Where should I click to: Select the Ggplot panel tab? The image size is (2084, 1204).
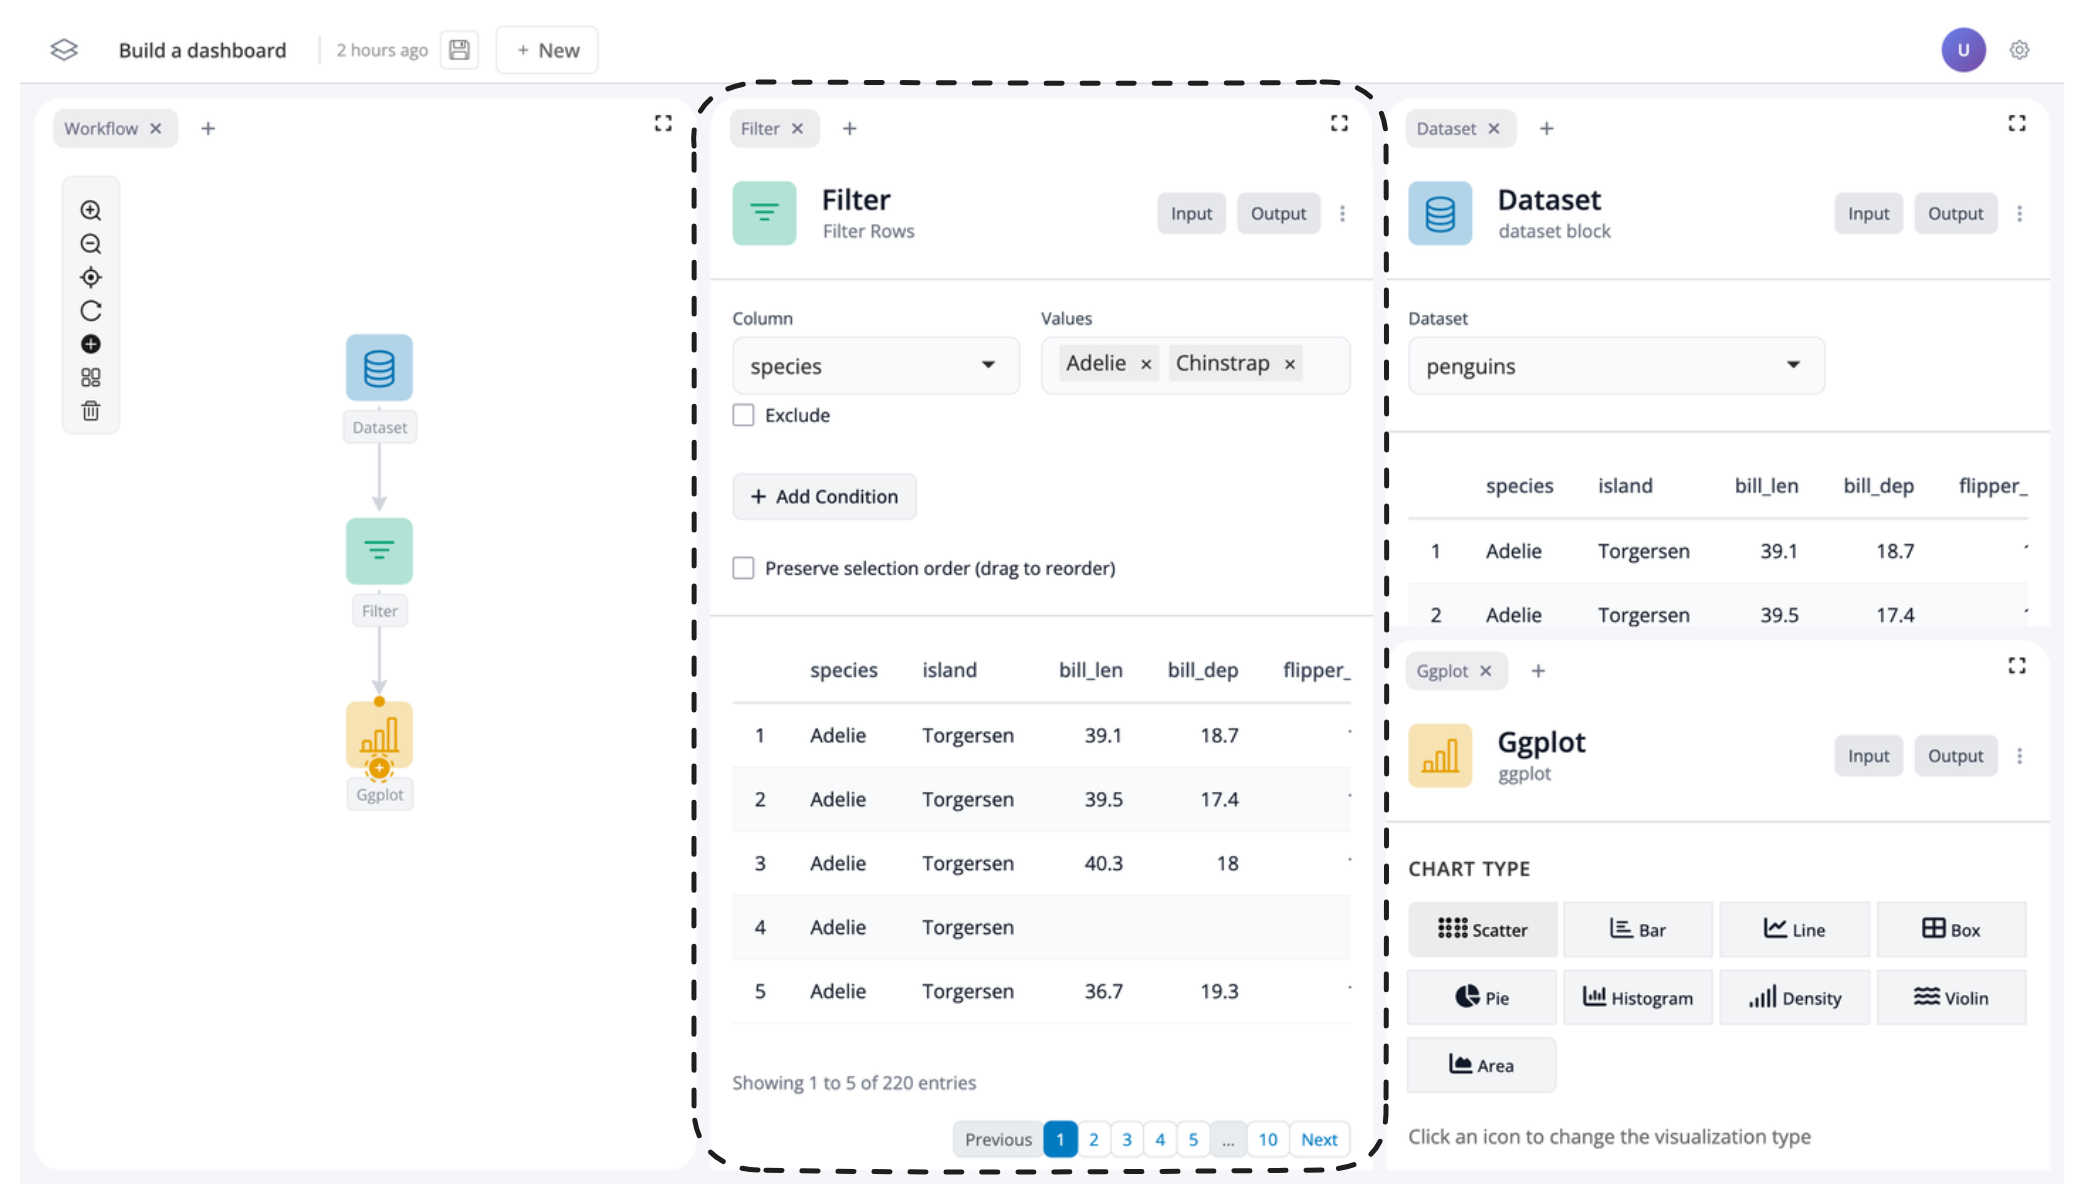click(x=1441, y=671)
